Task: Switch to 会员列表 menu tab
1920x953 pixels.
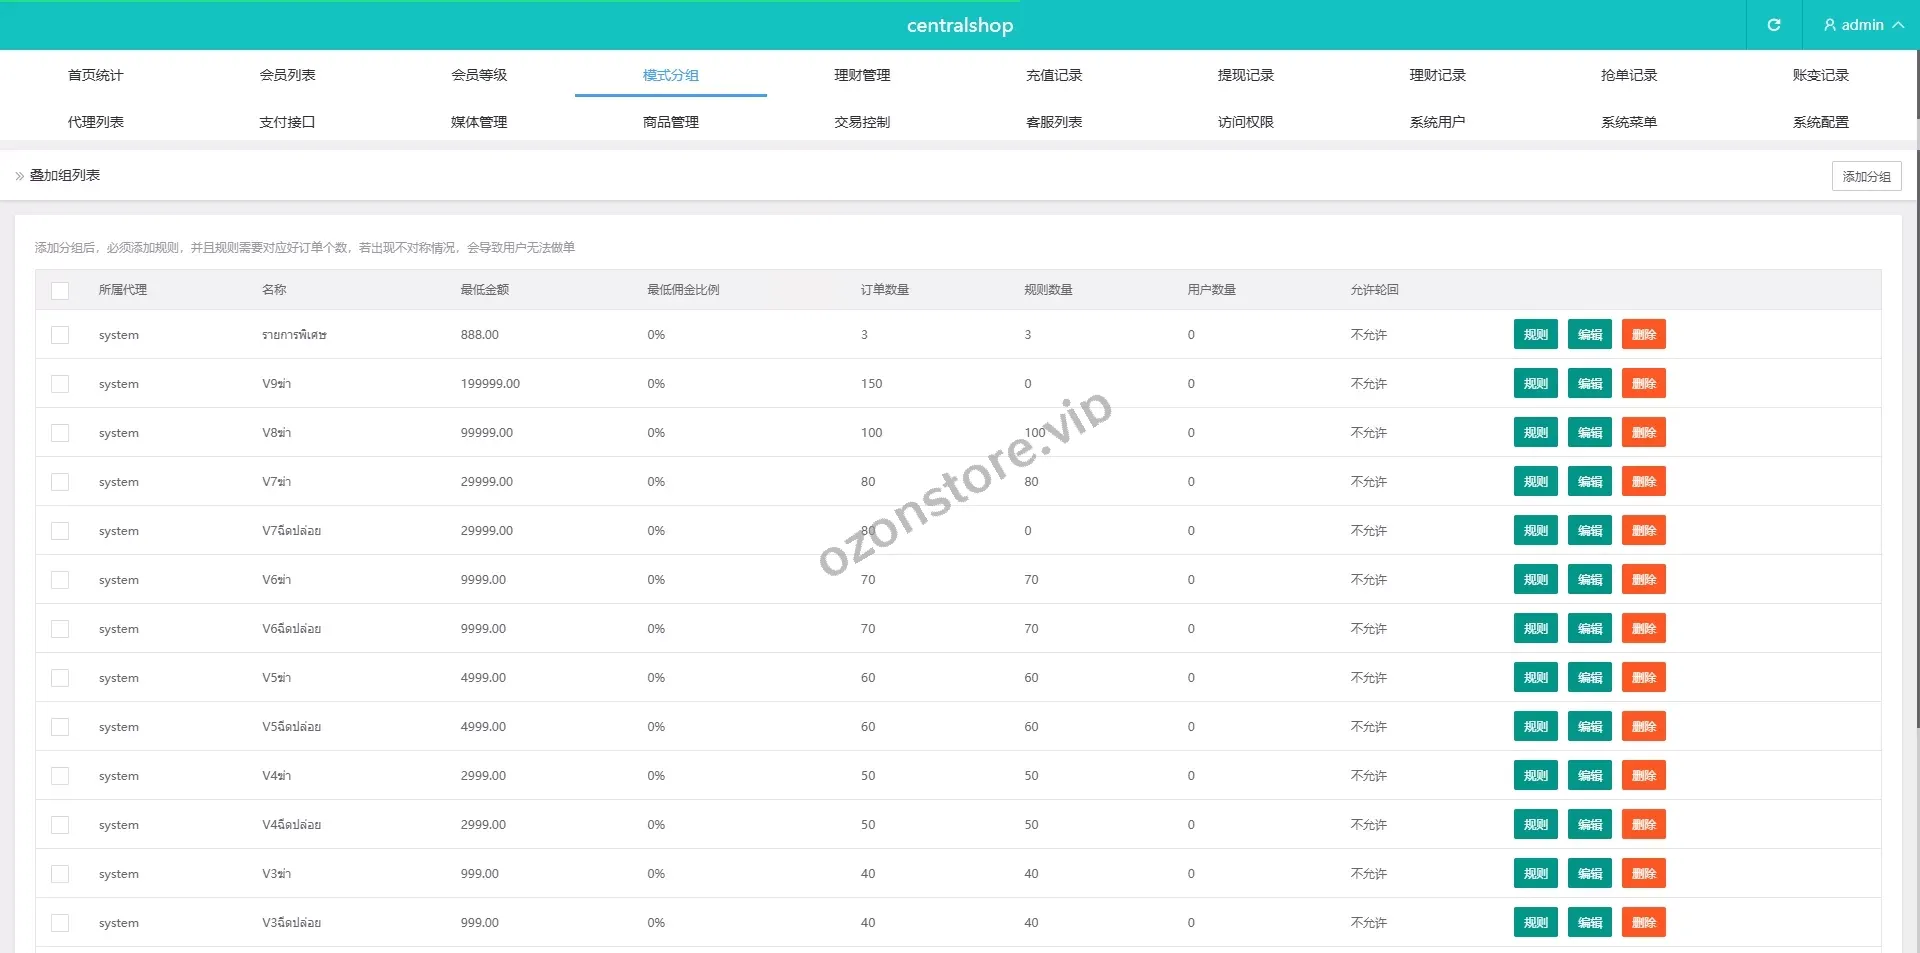Action: tap(287, 75)
